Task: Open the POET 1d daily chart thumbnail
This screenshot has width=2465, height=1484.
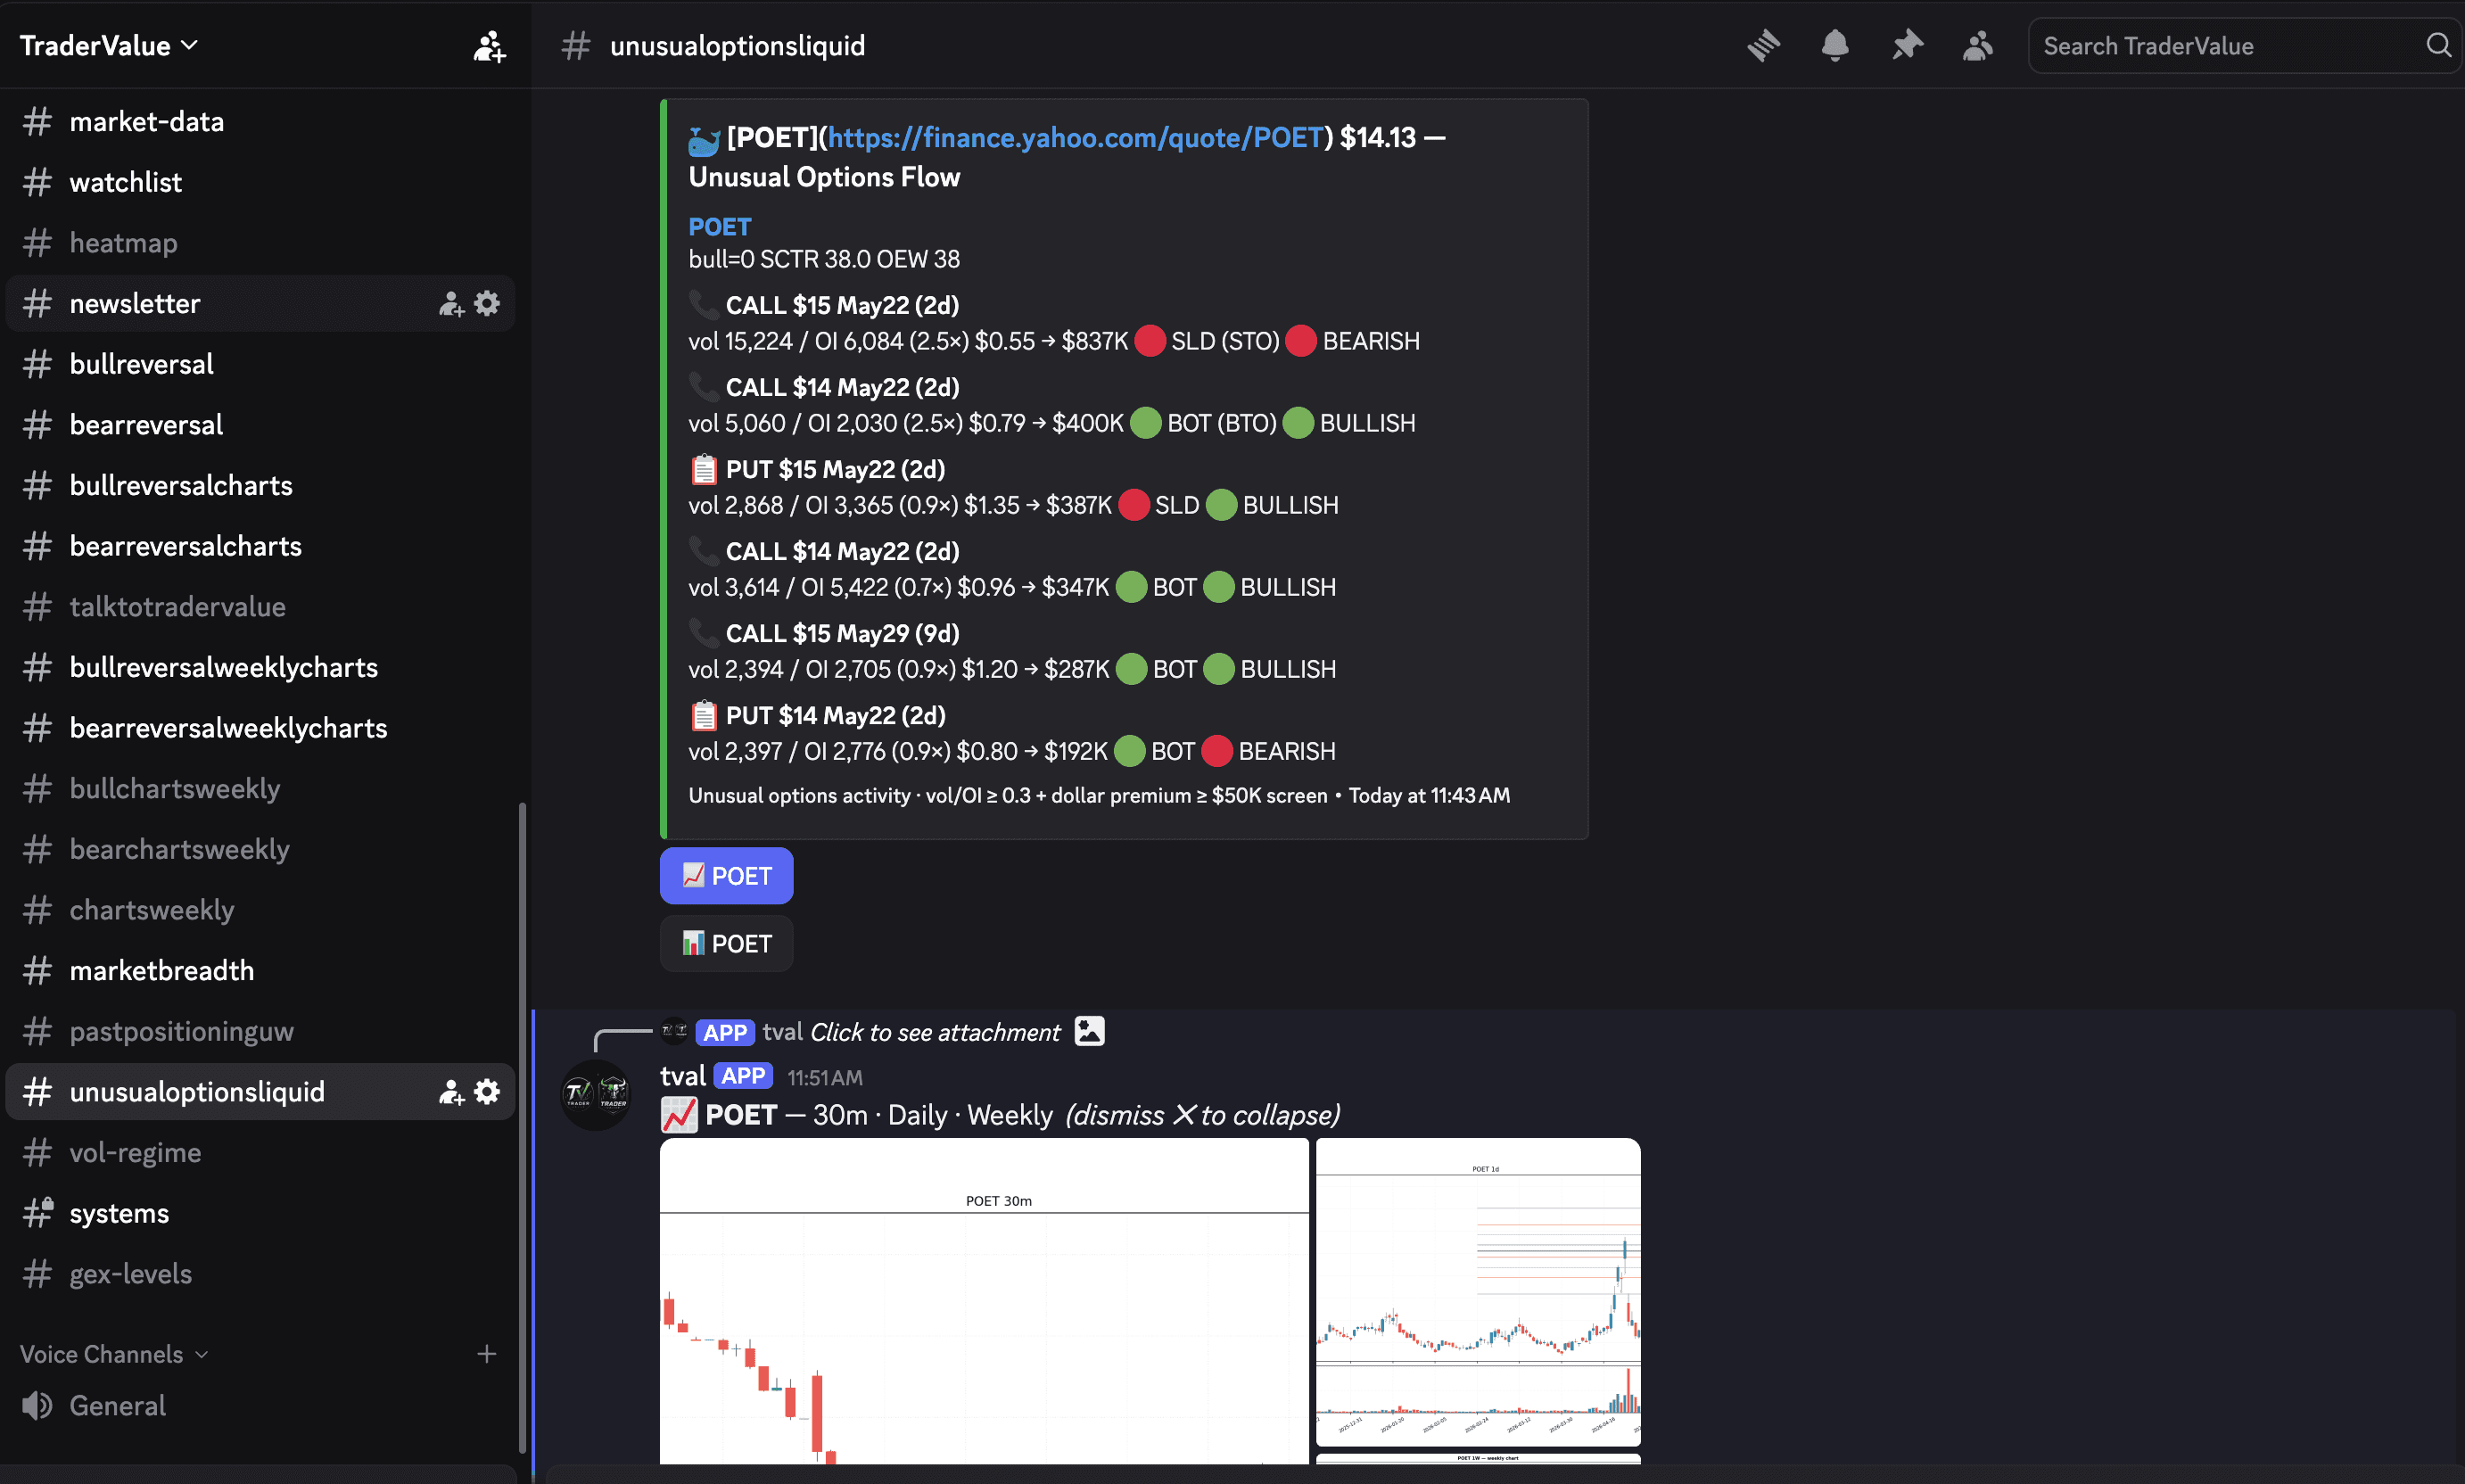Action: coord(1478,1292)
